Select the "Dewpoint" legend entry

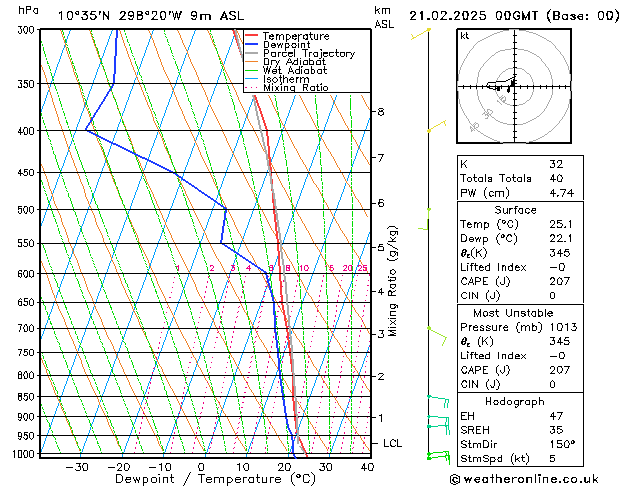pyautogui.click(x=286, y=45)
